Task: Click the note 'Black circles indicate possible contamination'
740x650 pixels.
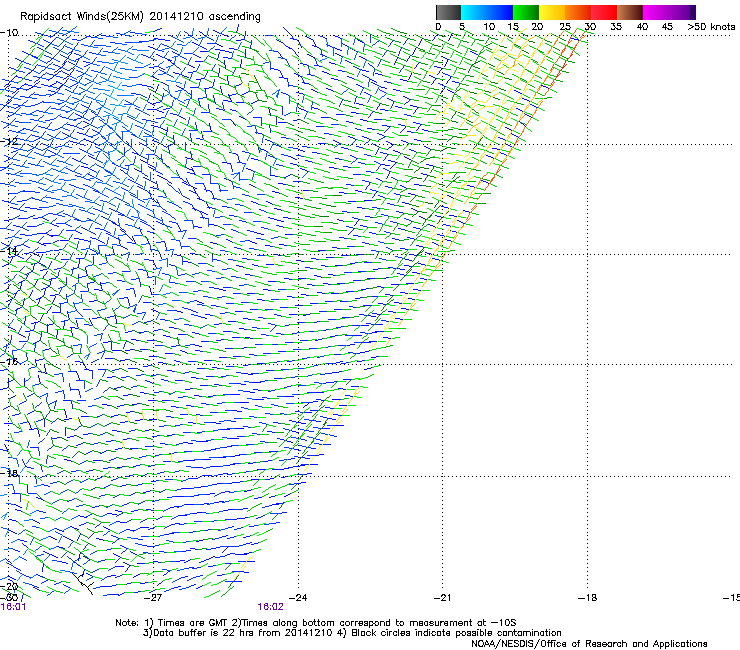Action: click(x=456, y=633)
